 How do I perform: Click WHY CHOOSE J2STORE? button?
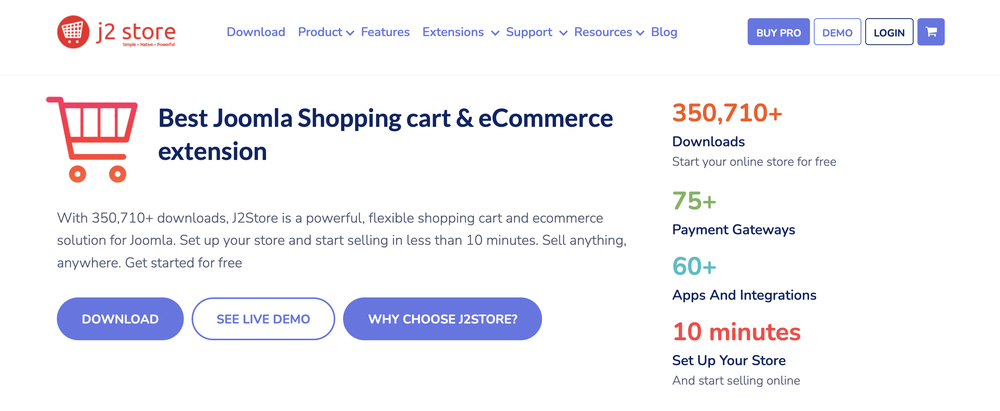442,319
